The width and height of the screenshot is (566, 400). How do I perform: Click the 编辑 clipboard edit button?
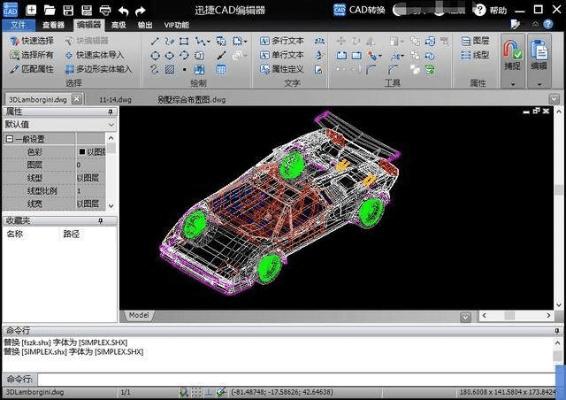point(539,55)
